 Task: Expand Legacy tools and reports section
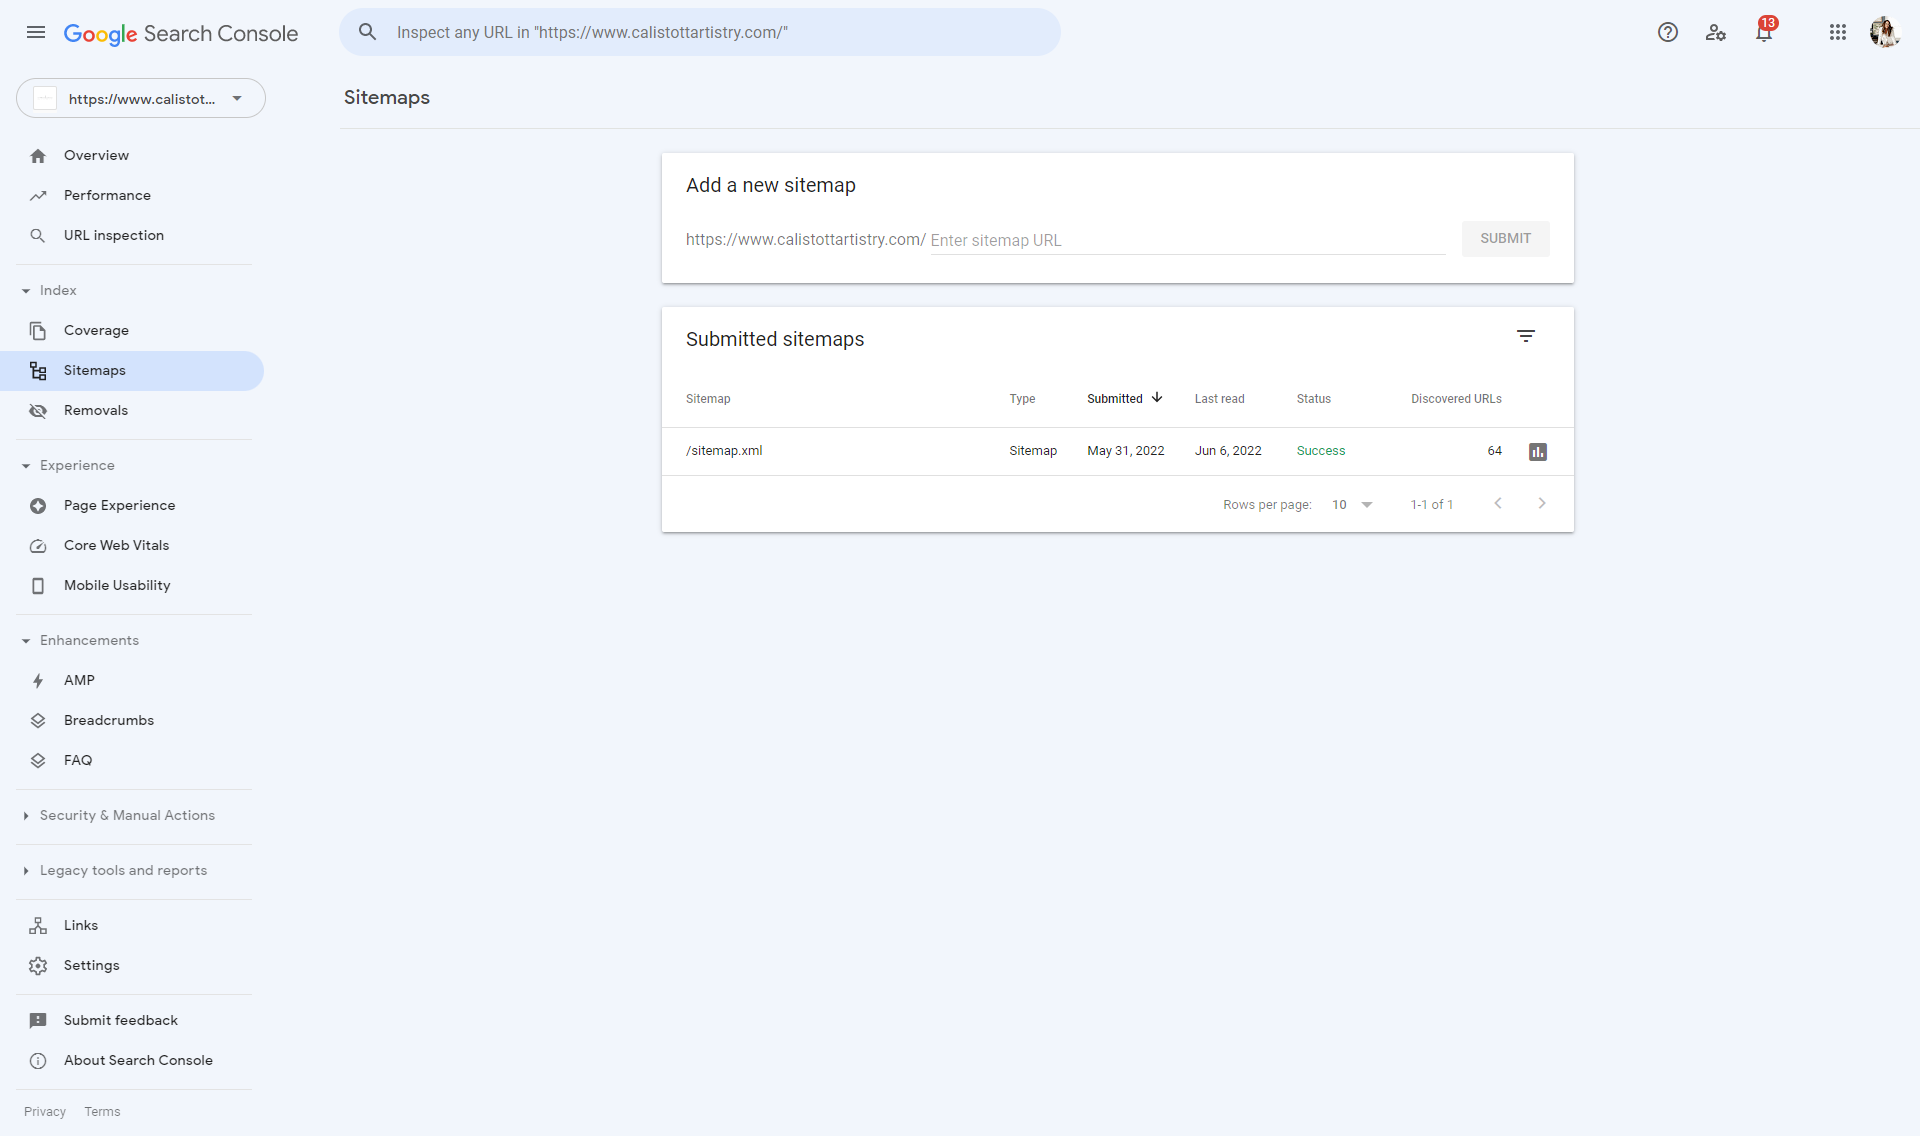pos(26,871)
